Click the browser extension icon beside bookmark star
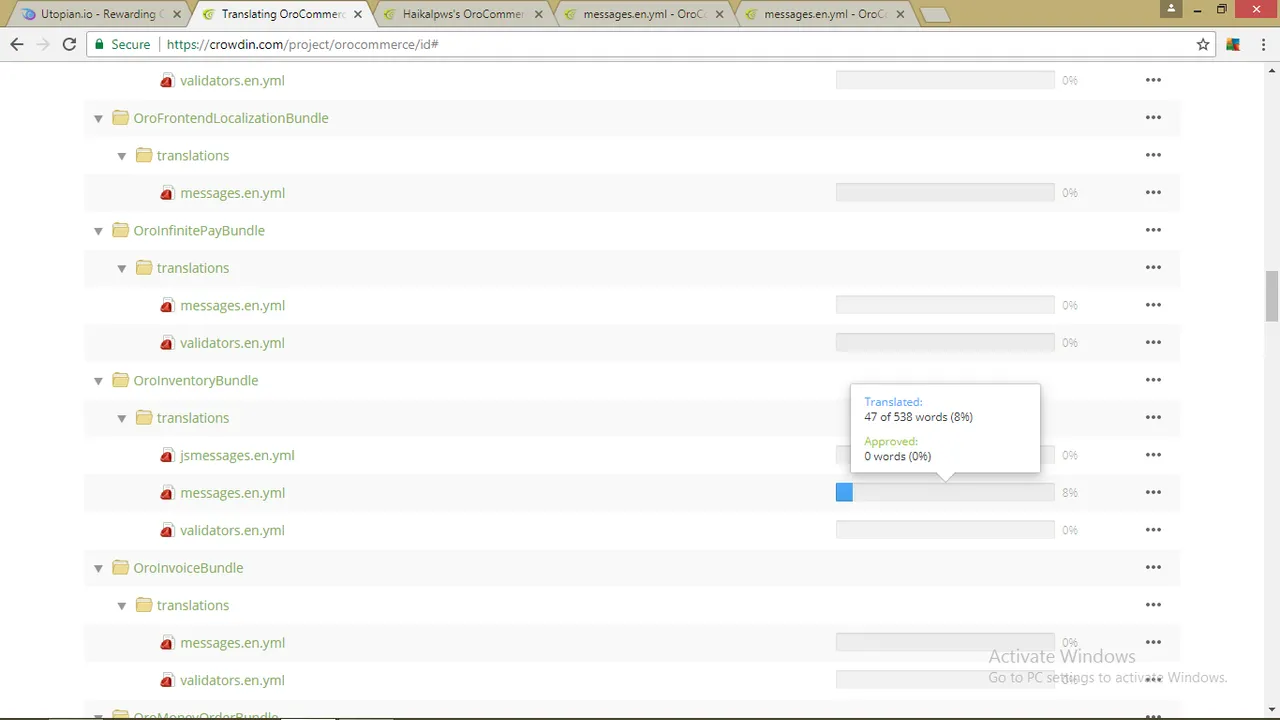 (1233, 44)
